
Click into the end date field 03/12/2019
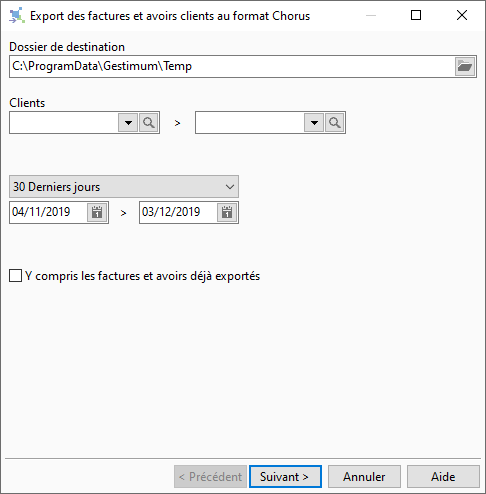pyautogui.click(x=178, y=212)
